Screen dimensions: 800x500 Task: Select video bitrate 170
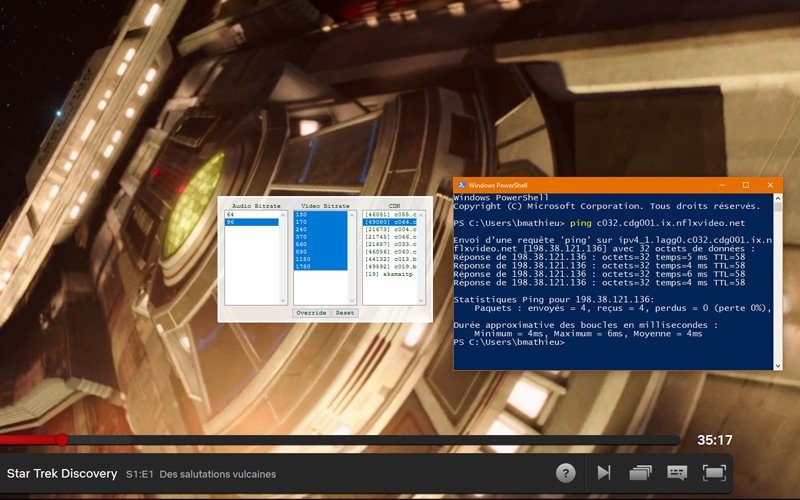tap(320, 222)
